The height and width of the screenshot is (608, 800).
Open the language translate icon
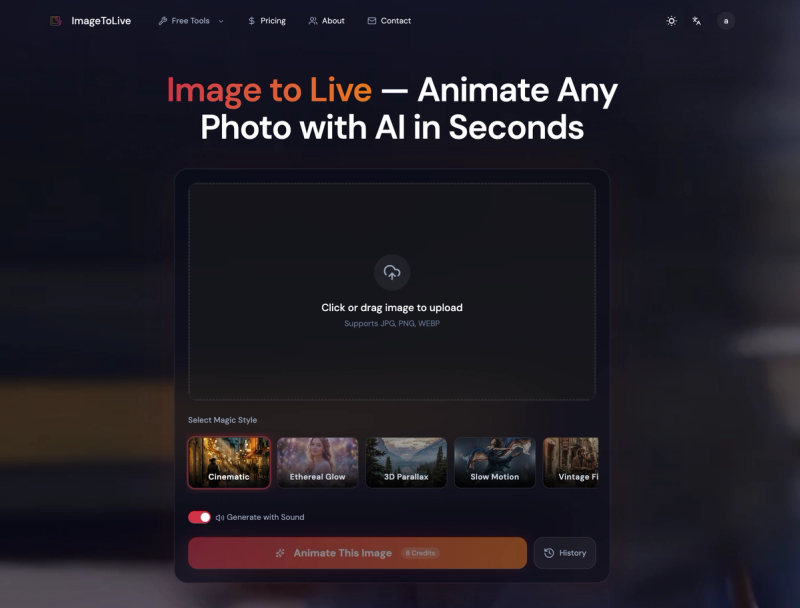[x=697, y=20]
